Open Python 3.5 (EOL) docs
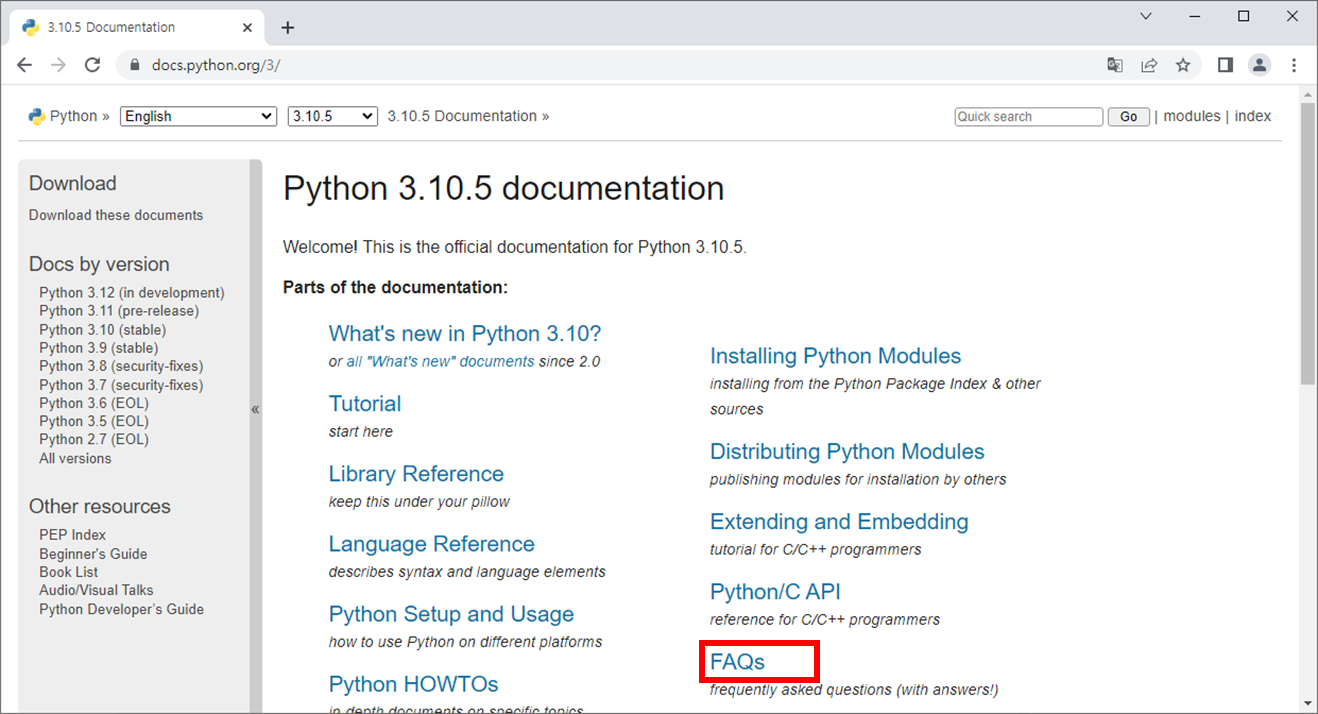Image resolution: width=1318 pixels, height=714 pixels. pos(94,421)
